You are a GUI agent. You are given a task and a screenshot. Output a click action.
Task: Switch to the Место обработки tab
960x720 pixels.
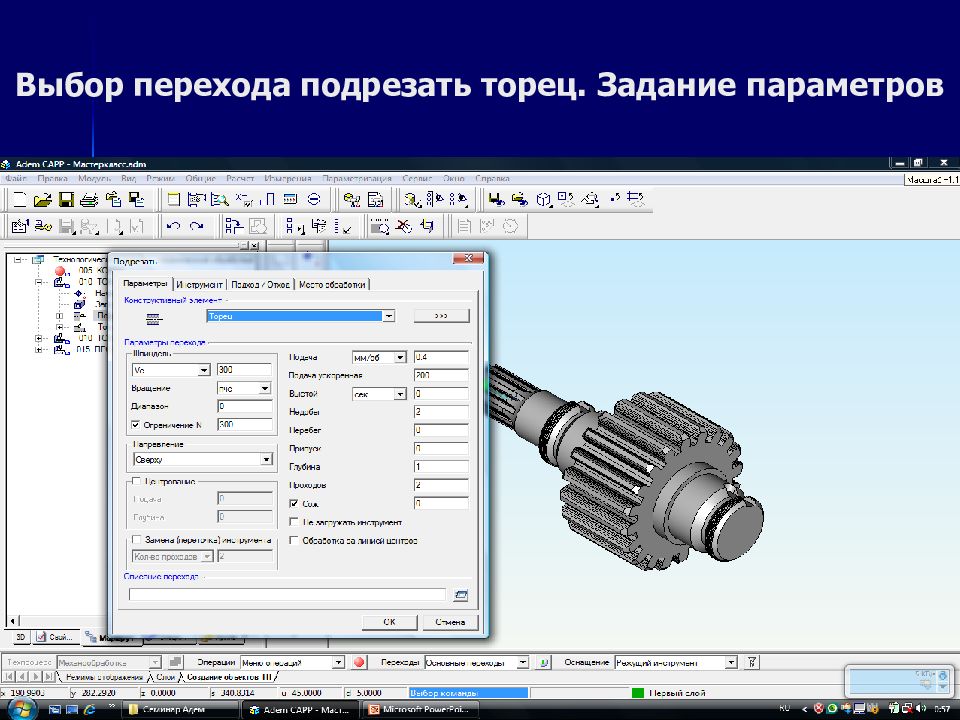pyautogui.click(x=332, y=285)
